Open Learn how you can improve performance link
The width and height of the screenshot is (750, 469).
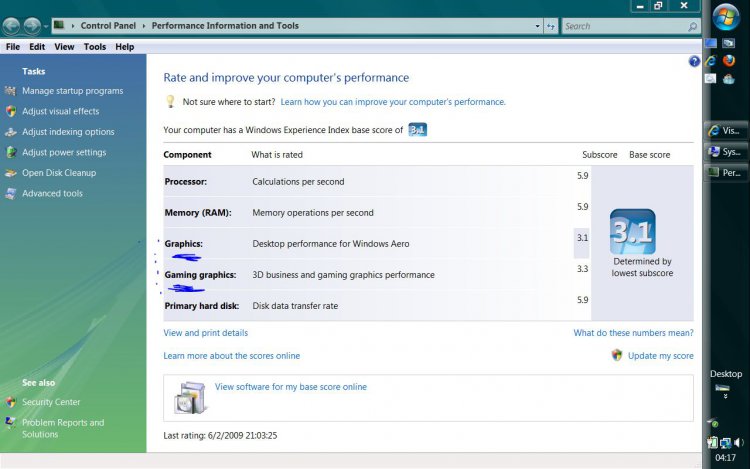point(393,102)
